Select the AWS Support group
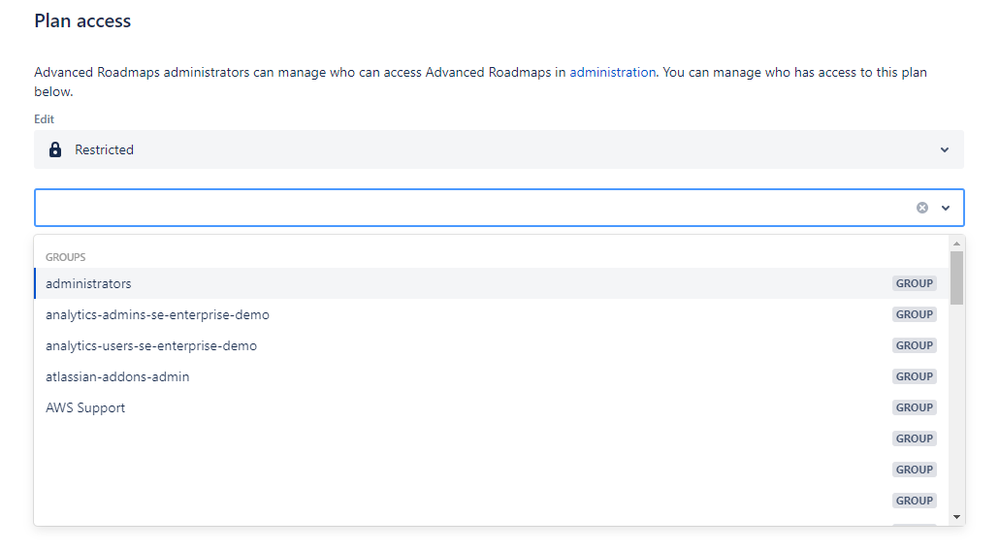The height and width of the screenshot is (554, 999). tap(491, 408)
